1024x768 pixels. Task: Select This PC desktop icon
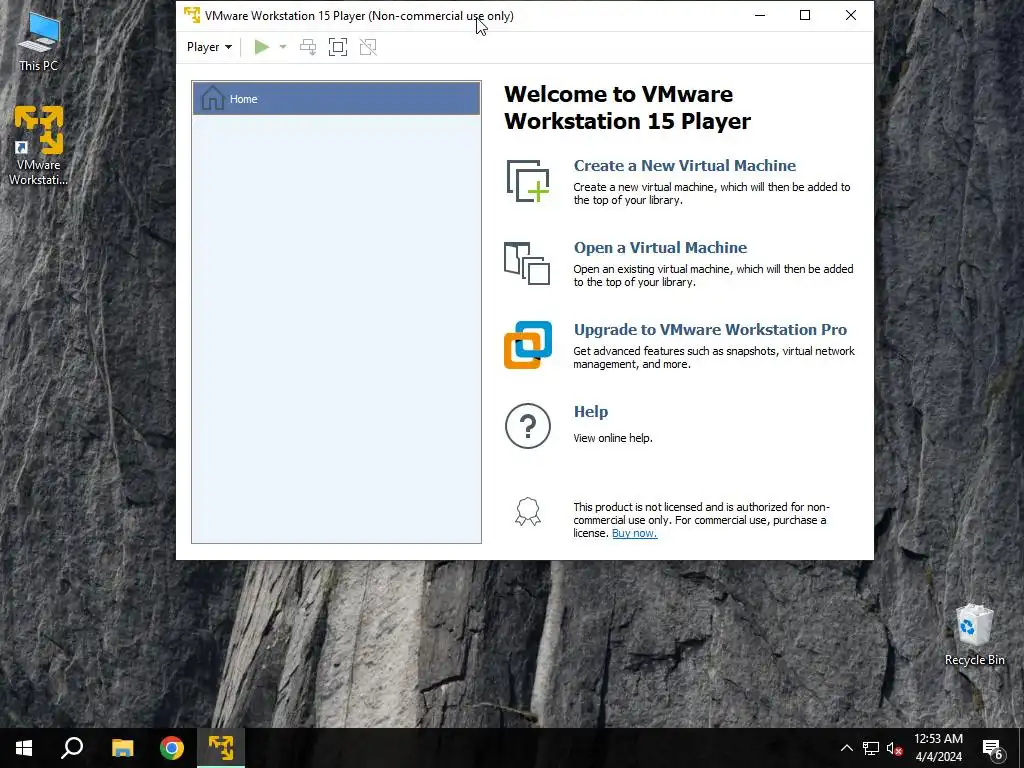(39, 42)
